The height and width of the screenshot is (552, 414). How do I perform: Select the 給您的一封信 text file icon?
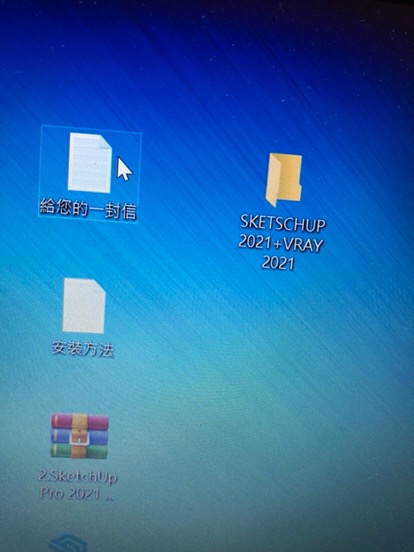(89, 163)
